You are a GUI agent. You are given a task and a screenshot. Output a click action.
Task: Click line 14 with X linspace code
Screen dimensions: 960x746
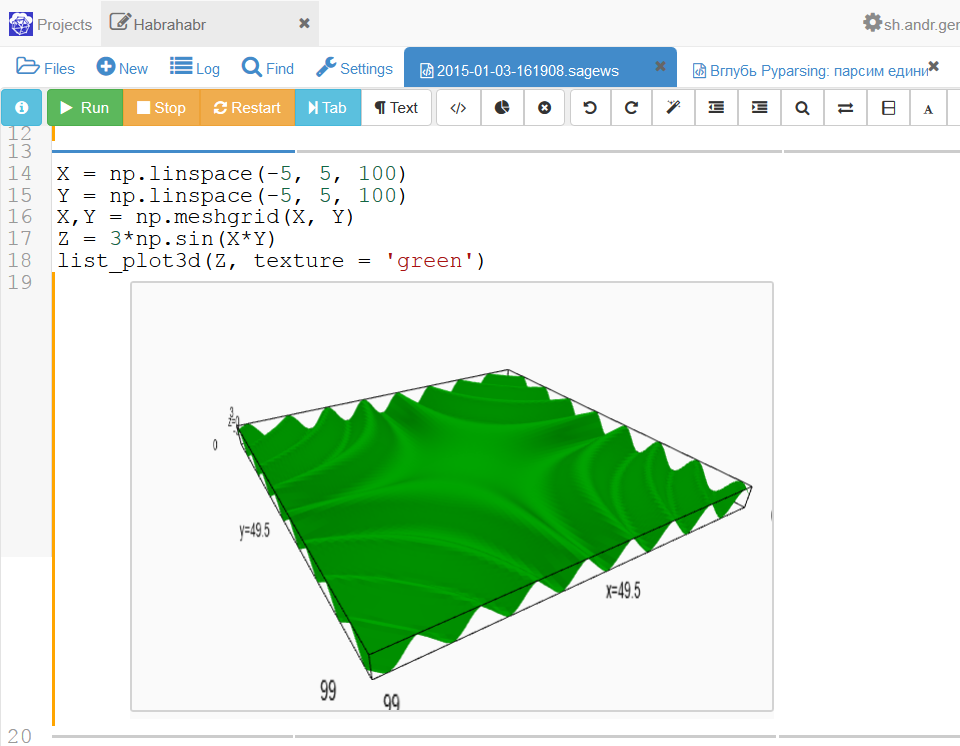click(x=231, y=173)
